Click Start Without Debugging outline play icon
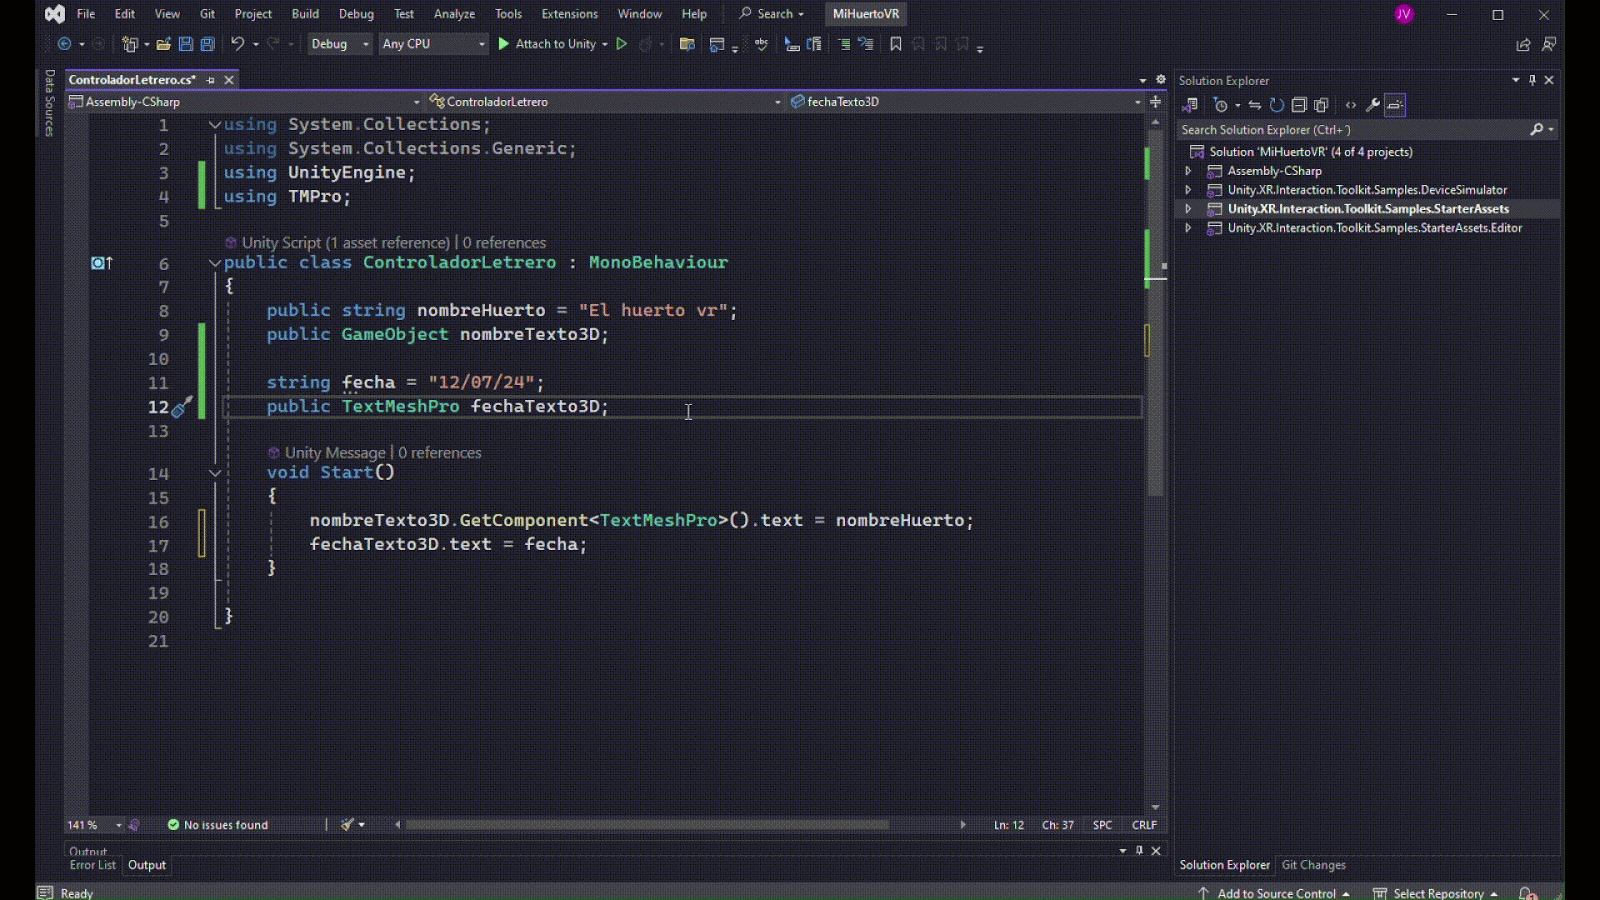This screenshot has width=1600, height=900. coord(621,44)
